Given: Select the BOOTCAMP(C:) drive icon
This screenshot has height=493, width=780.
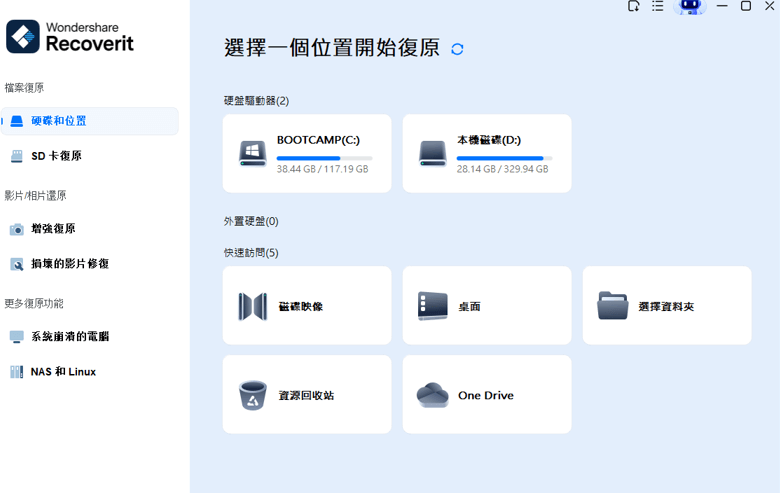Looking at the screenshot, I should click(x=253, y=153).
